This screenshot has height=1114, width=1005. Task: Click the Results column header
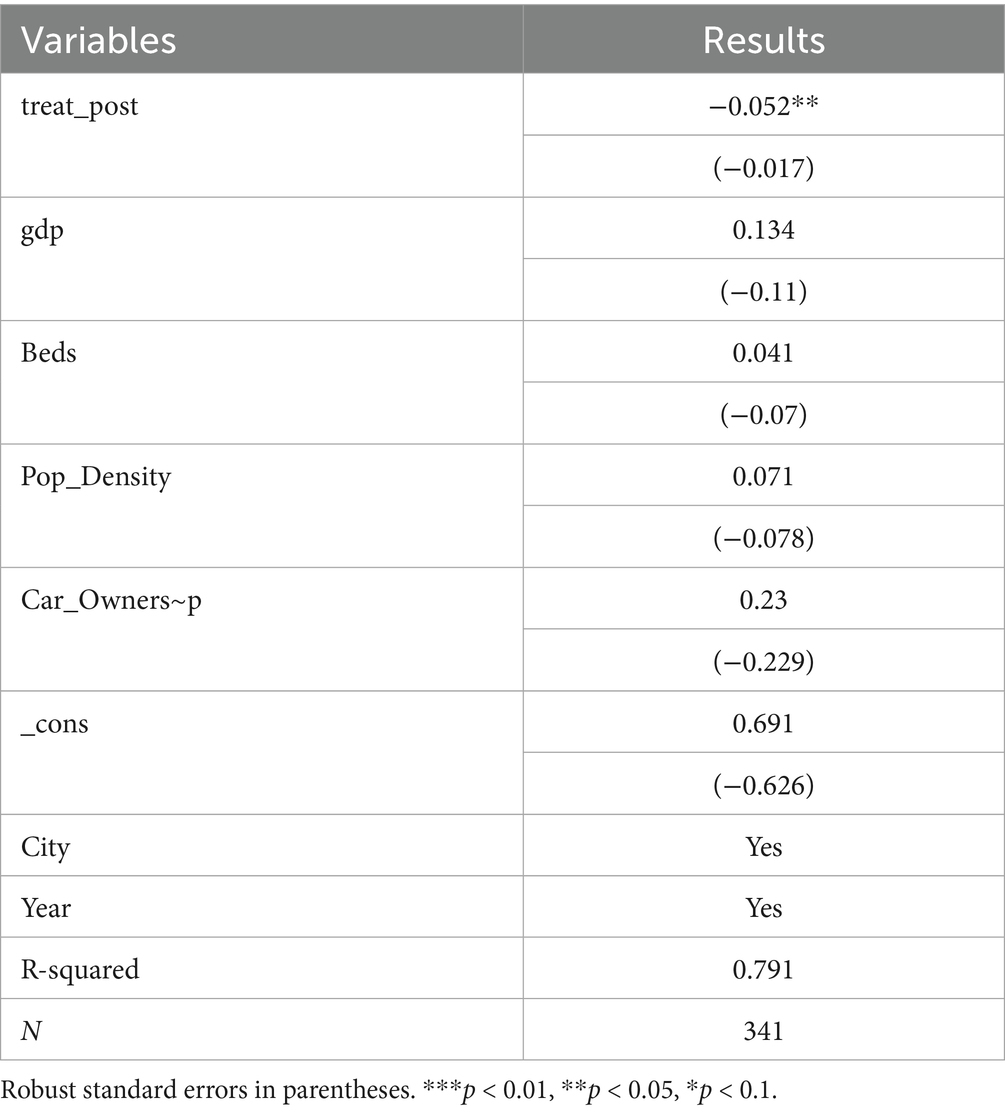(x=763, y=39)
